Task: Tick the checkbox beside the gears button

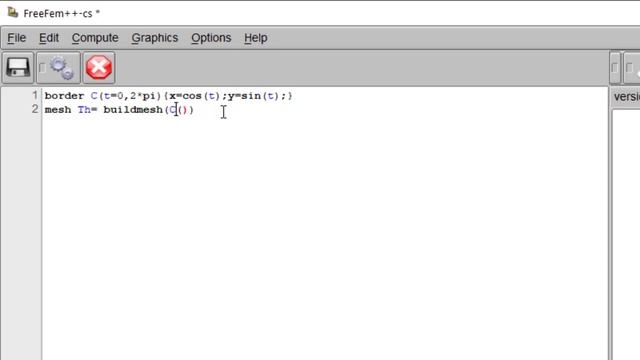Action: tap(42, 68)
